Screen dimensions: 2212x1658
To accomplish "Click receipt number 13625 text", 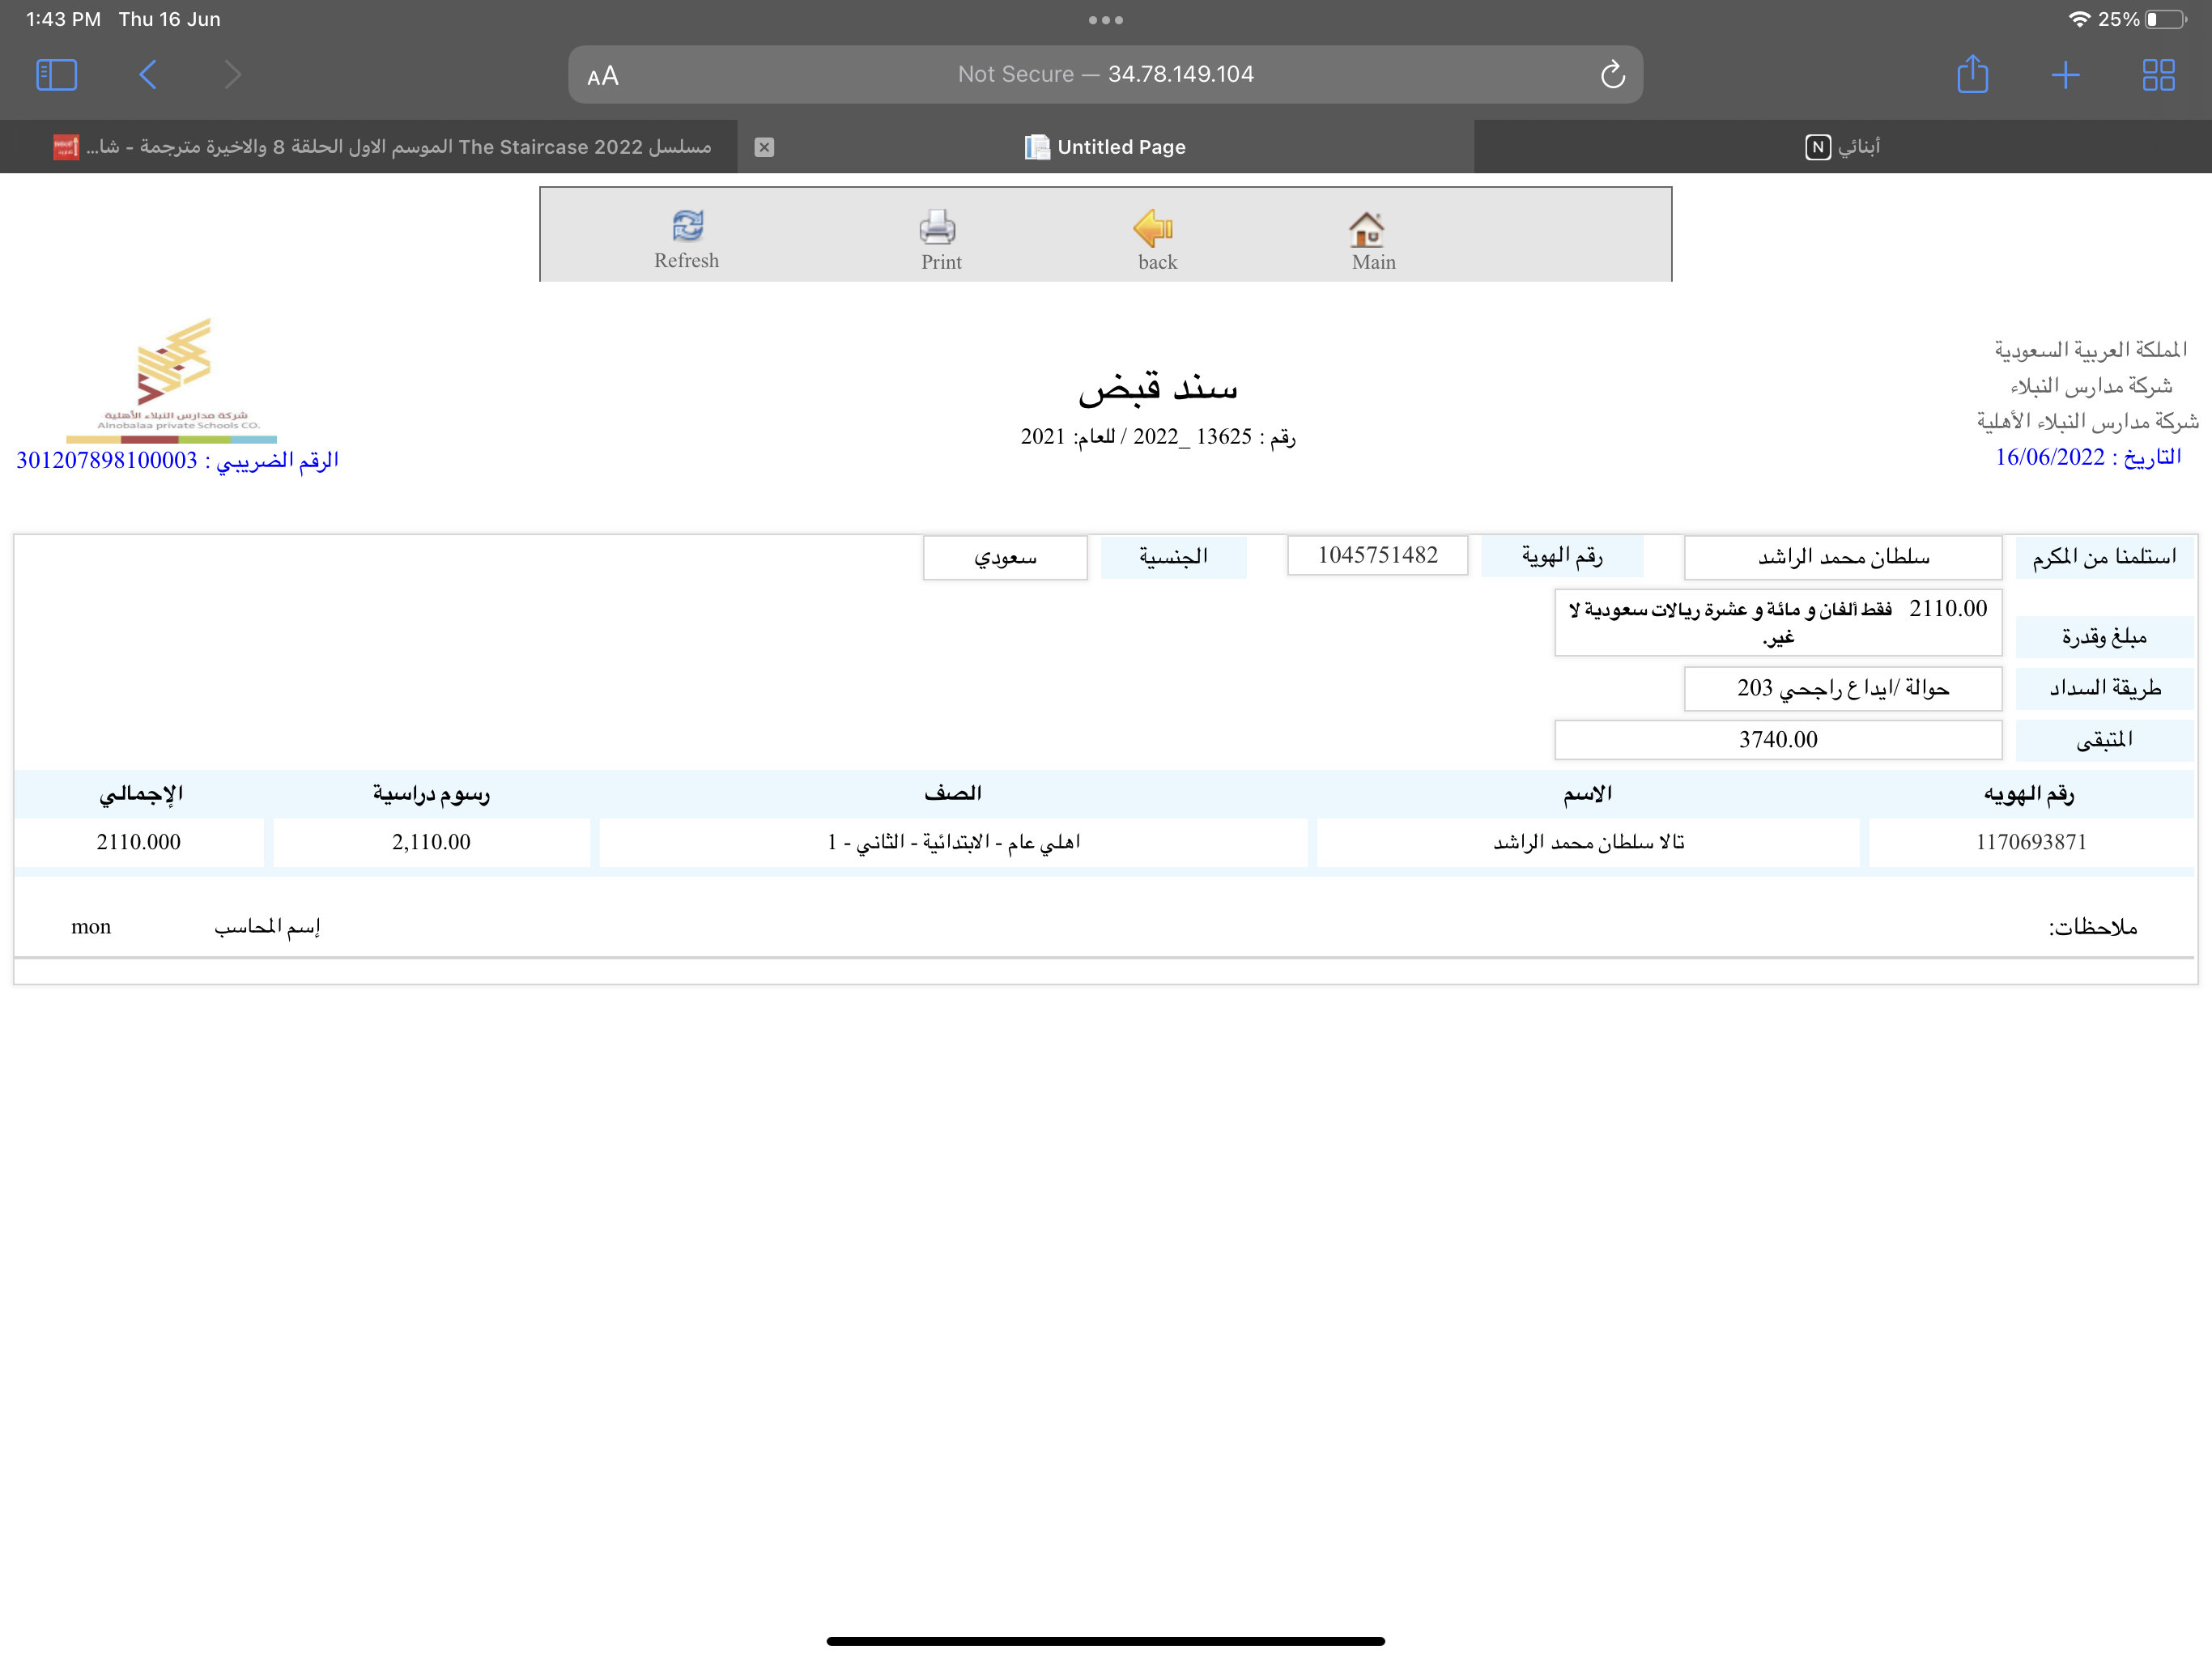I will click(1224, 436).
